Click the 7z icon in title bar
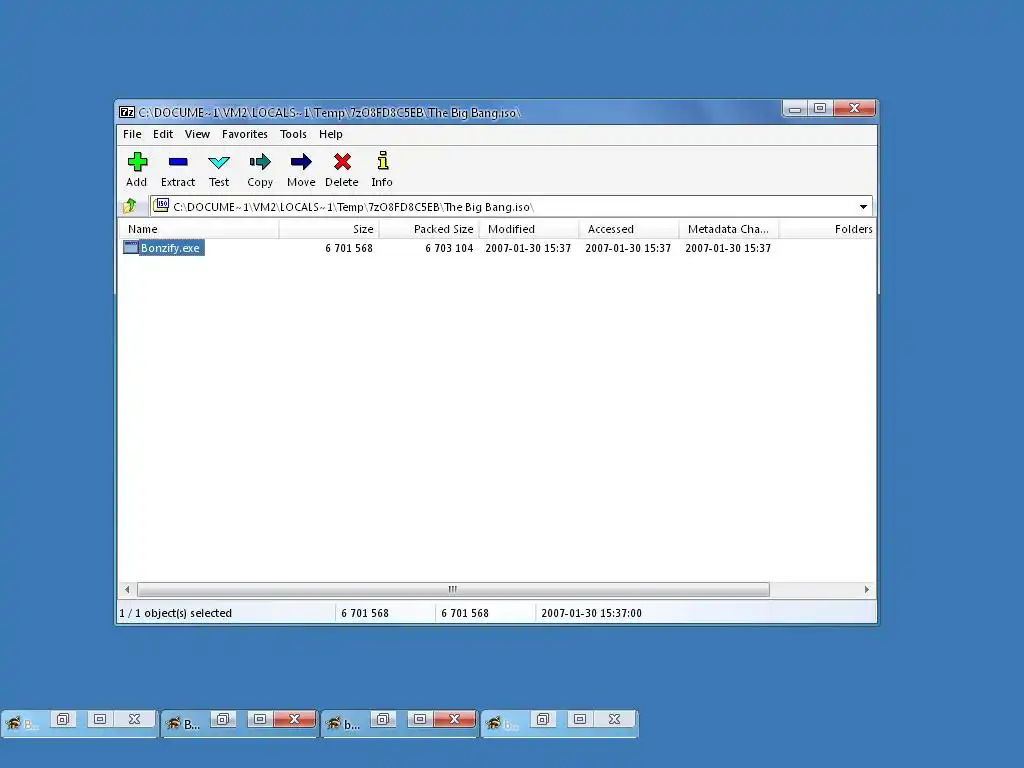This screenshot has width=1024, height=768. (x=127, y=112)
